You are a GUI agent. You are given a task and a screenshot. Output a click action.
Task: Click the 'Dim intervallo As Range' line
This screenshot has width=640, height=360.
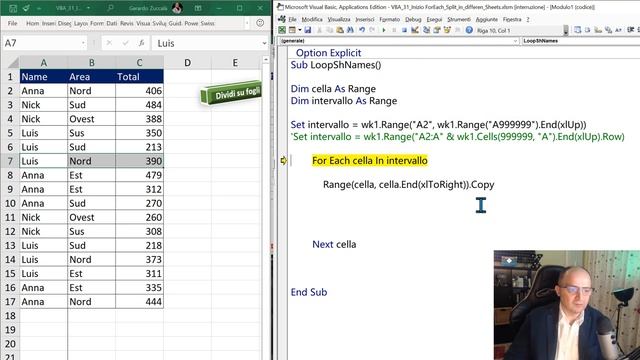(344, 101)
